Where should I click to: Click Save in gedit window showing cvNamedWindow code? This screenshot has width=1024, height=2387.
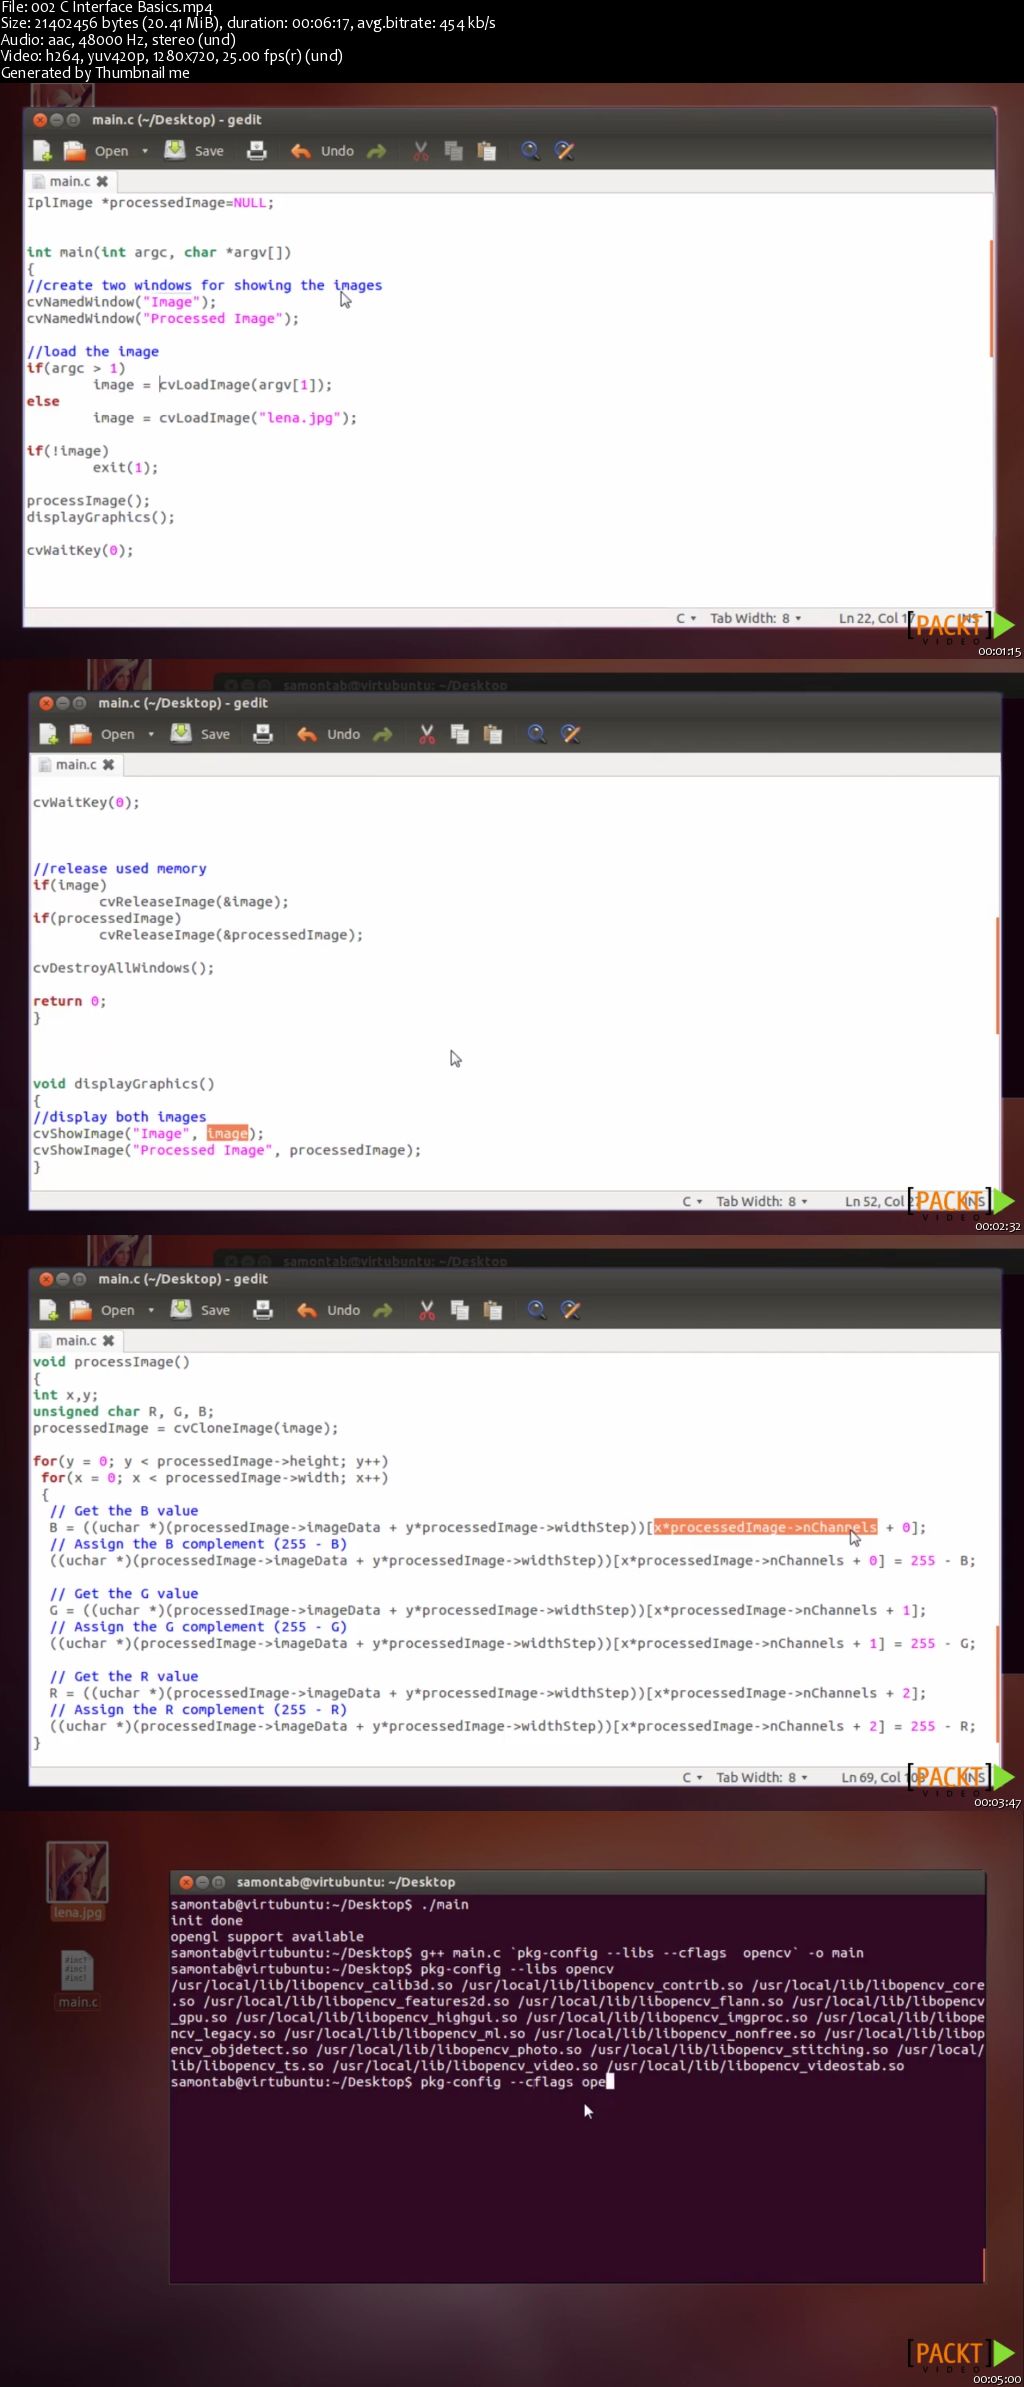[194, 151]
